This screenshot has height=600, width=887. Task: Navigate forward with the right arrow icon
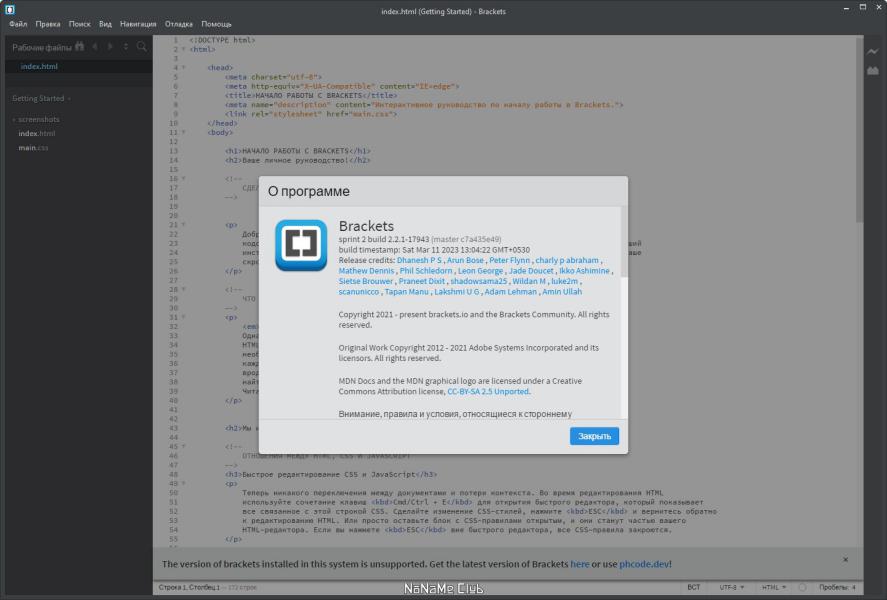(x=110, y=47)
